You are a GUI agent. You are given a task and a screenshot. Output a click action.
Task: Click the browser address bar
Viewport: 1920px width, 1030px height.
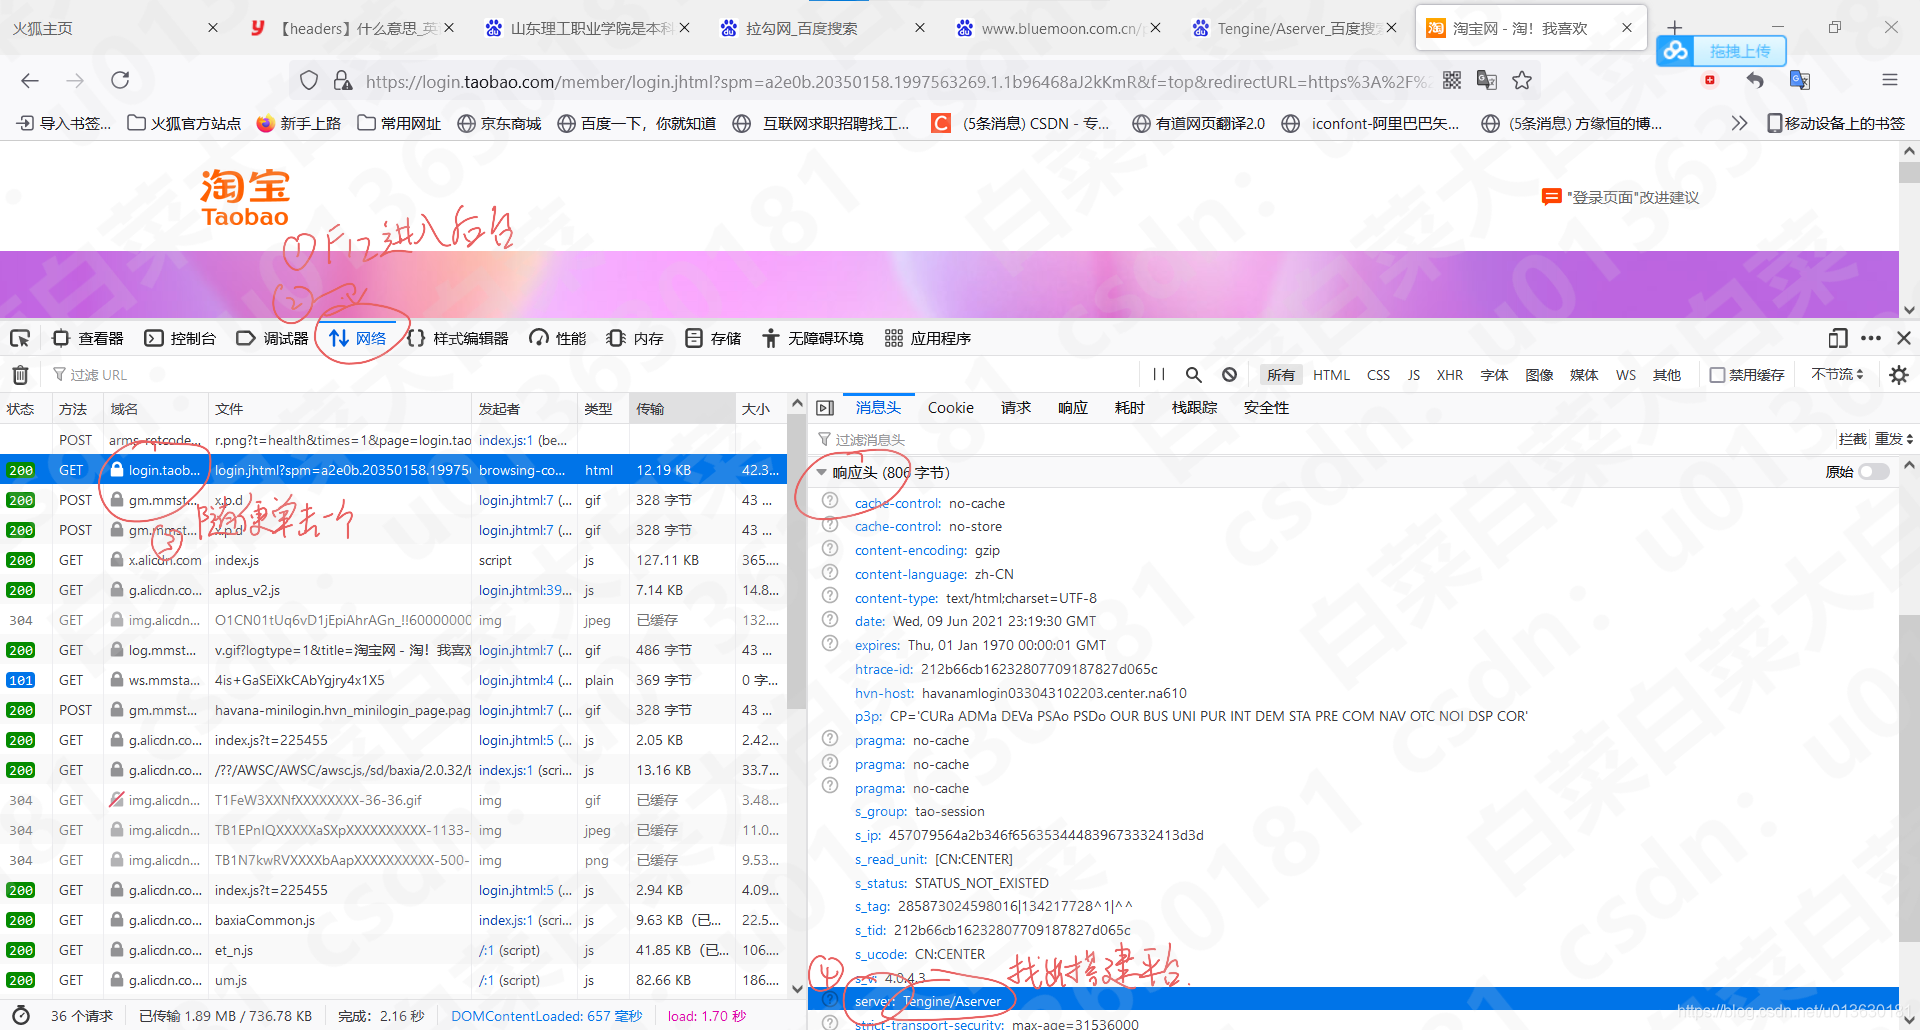(896, 82)
